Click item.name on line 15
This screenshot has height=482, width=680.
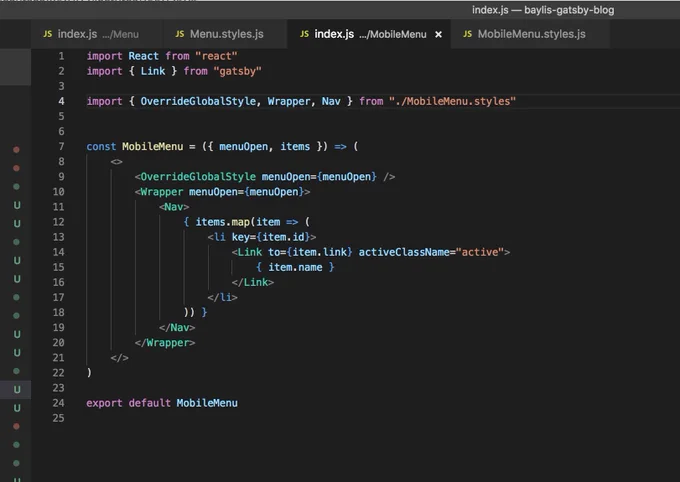point(295,267)
